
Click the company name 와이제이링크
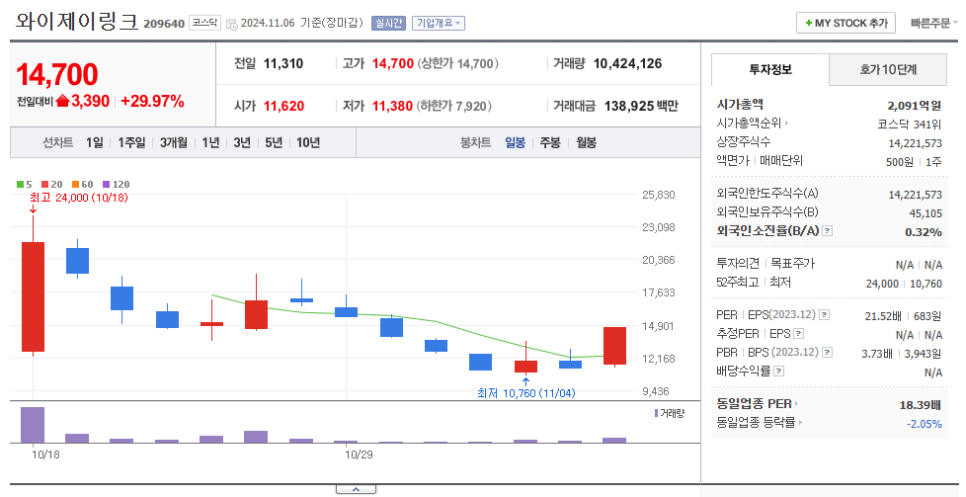point(76,21)
